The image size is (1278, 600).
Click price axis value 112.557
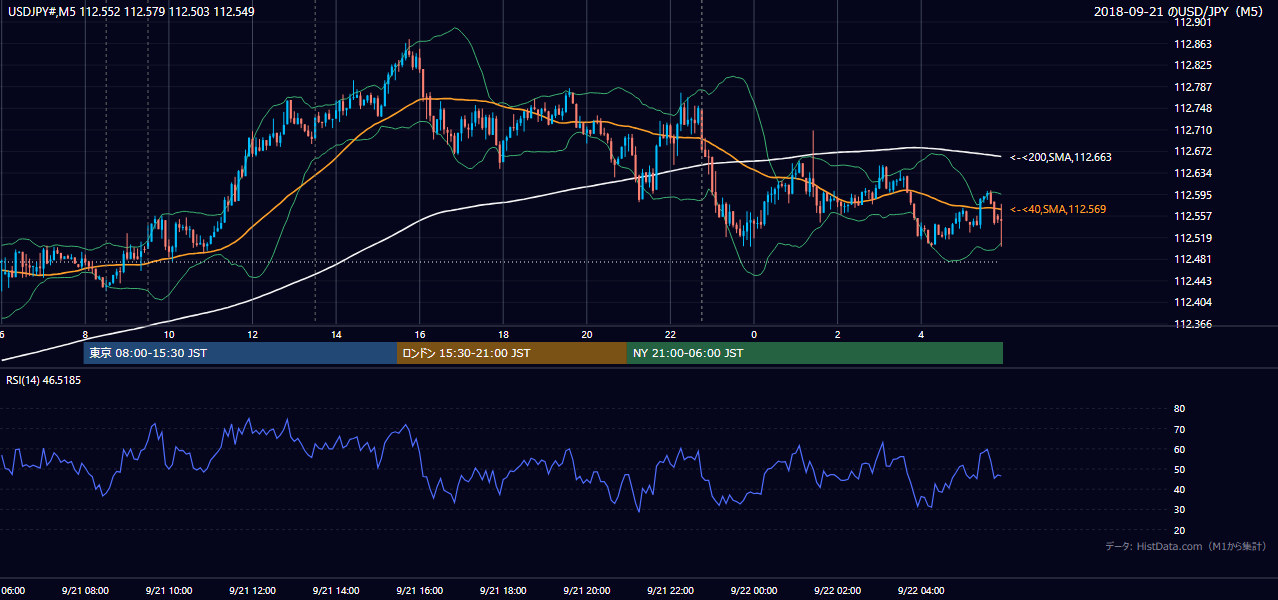[1192, 216]
